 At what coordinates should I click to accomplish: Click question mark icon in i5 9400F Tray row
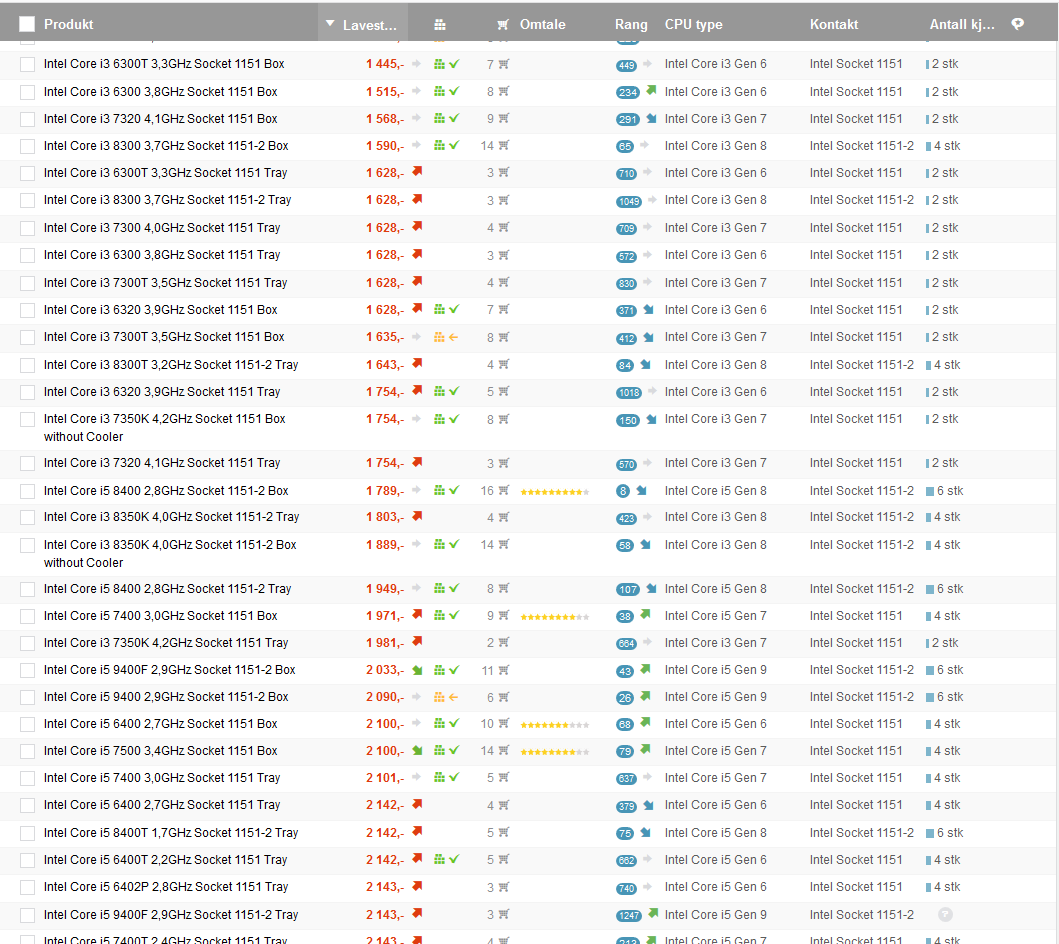(946, 914)
